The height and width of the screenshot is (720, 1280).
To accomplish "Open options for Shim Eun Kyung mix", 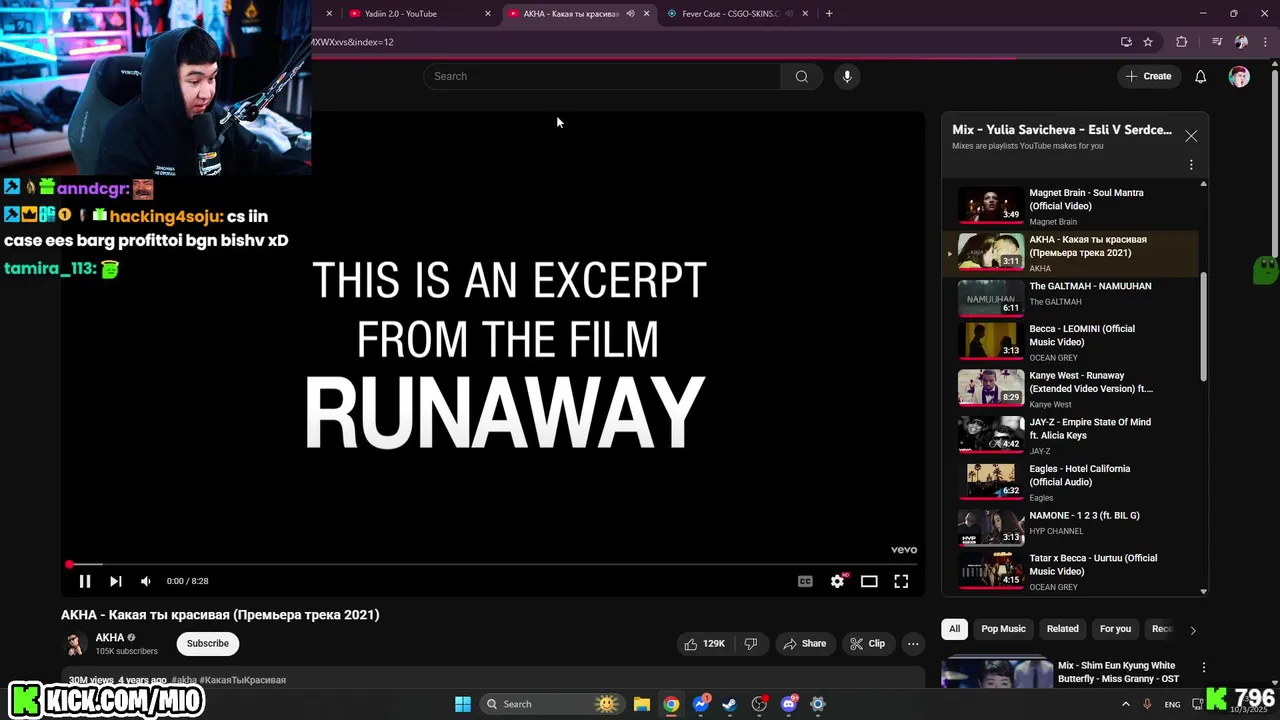I will [1204, 667].
